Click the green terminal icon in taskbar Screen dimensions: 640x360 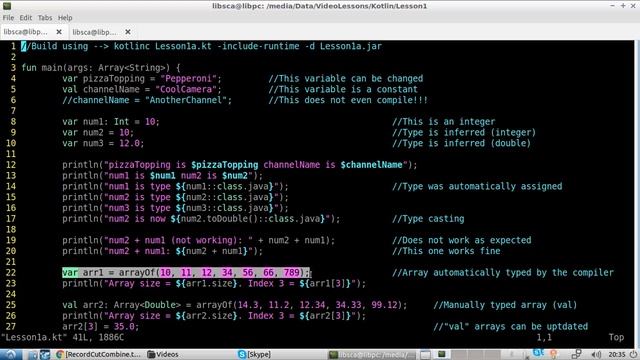(x=441, y=354)
